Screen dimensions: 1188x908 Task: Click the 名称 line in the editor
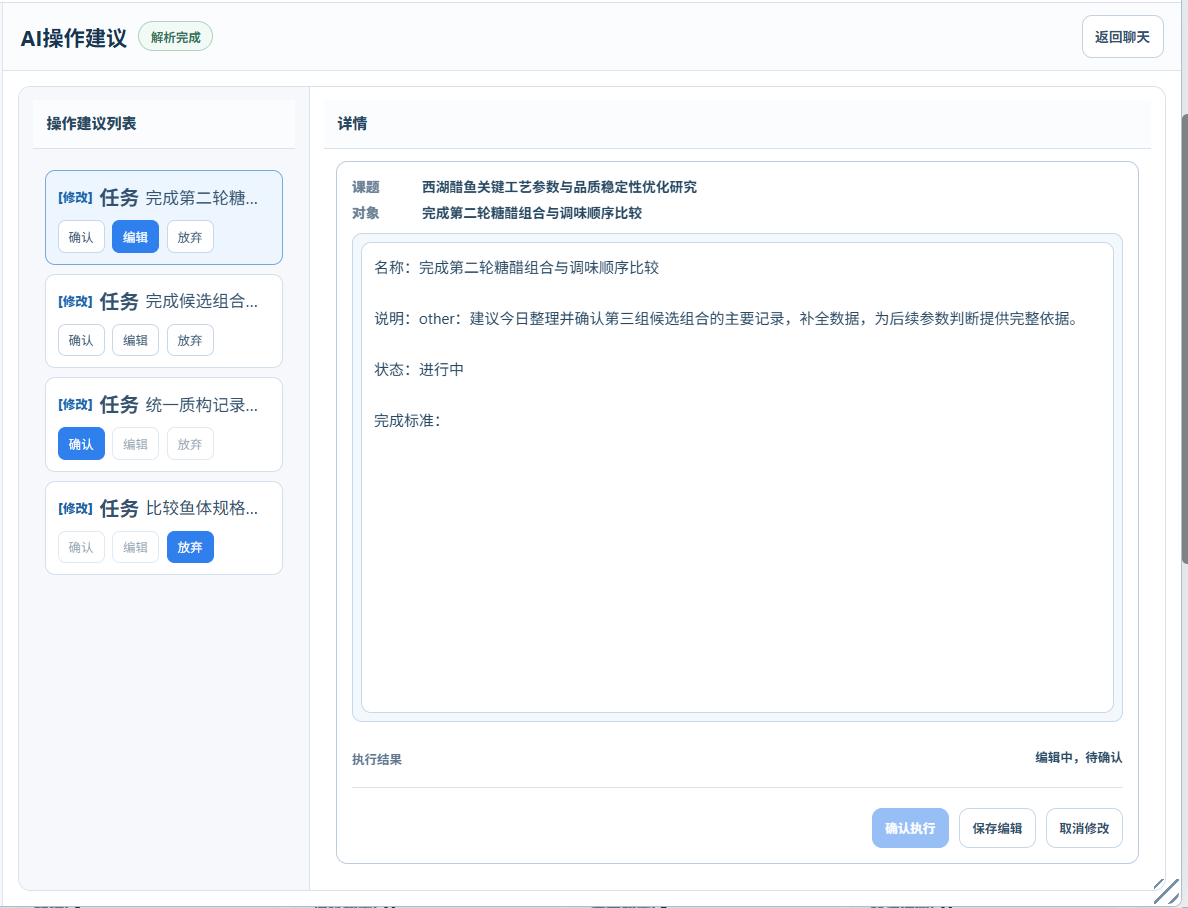(x=517, y=268)
